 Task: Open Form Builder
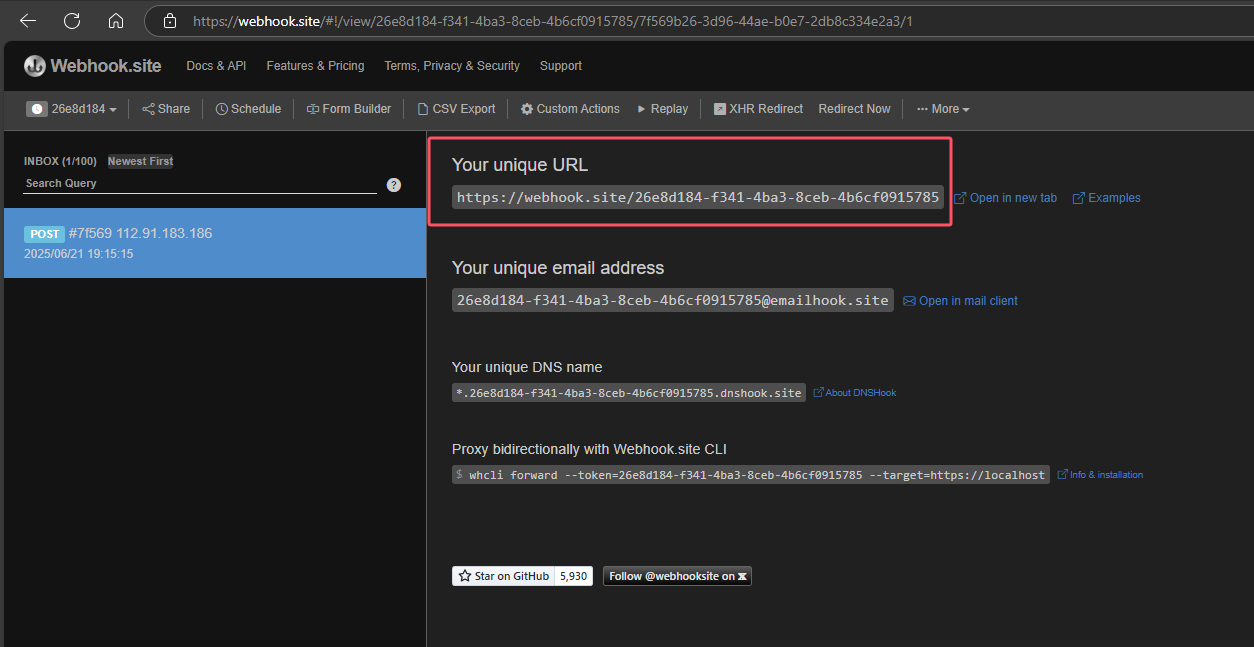click(x=349, y=109)
